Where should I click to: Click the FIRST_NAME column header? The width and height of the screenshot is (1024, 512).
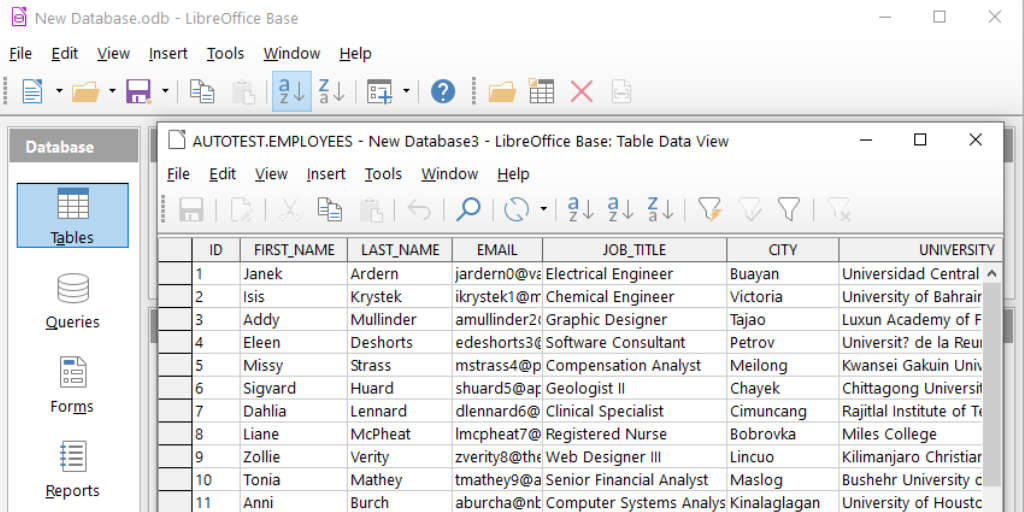(294, 250)
